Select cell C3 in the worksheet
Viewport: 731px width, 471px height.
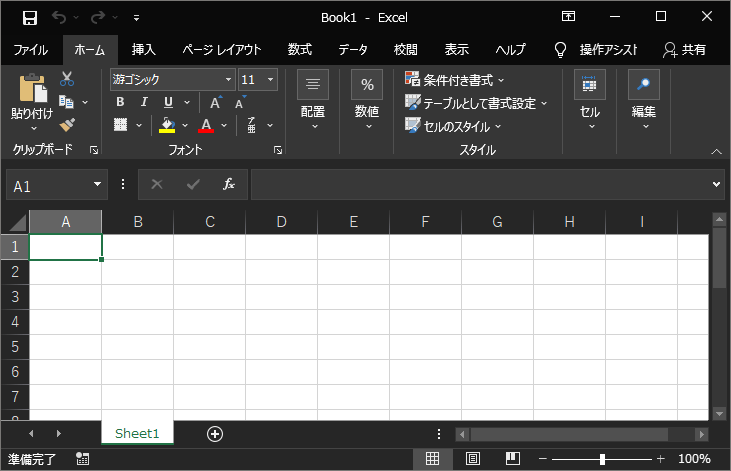pyautogui.click(x=210, y=297)
